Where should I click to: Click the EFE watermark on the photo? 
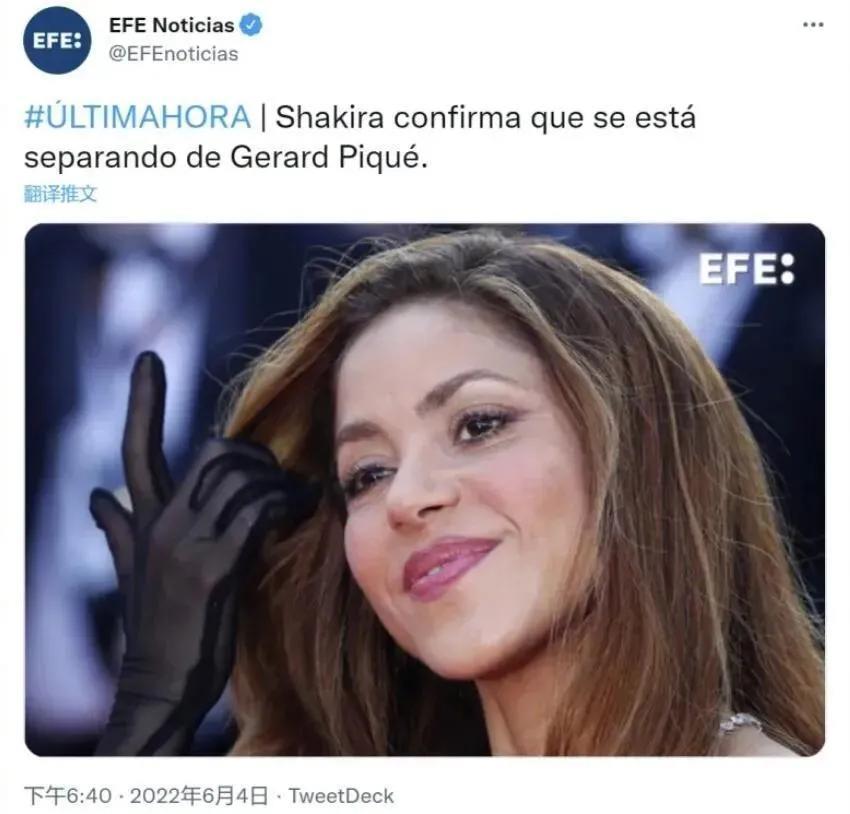746,269
